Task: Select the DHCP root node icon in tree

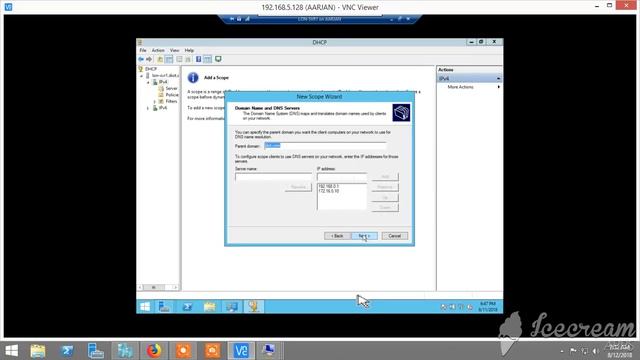Action: tap(141, 69)
